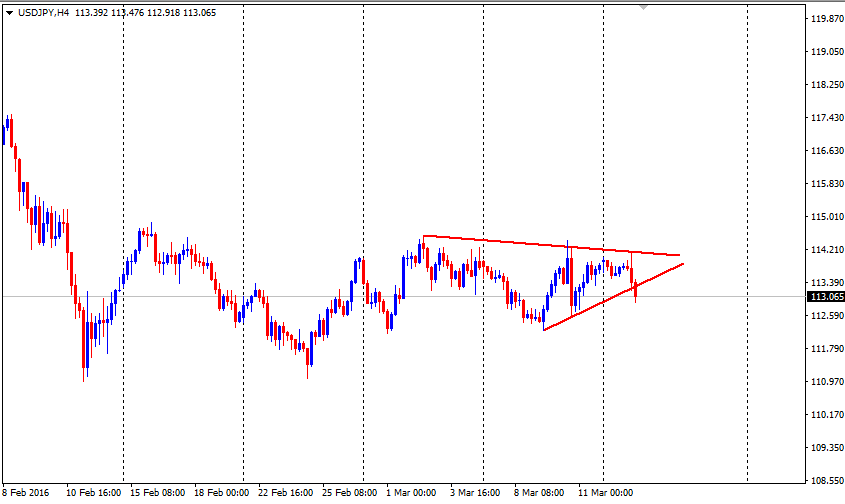
Task: Click the 110.170 price axis label
Action: [827, 415]
